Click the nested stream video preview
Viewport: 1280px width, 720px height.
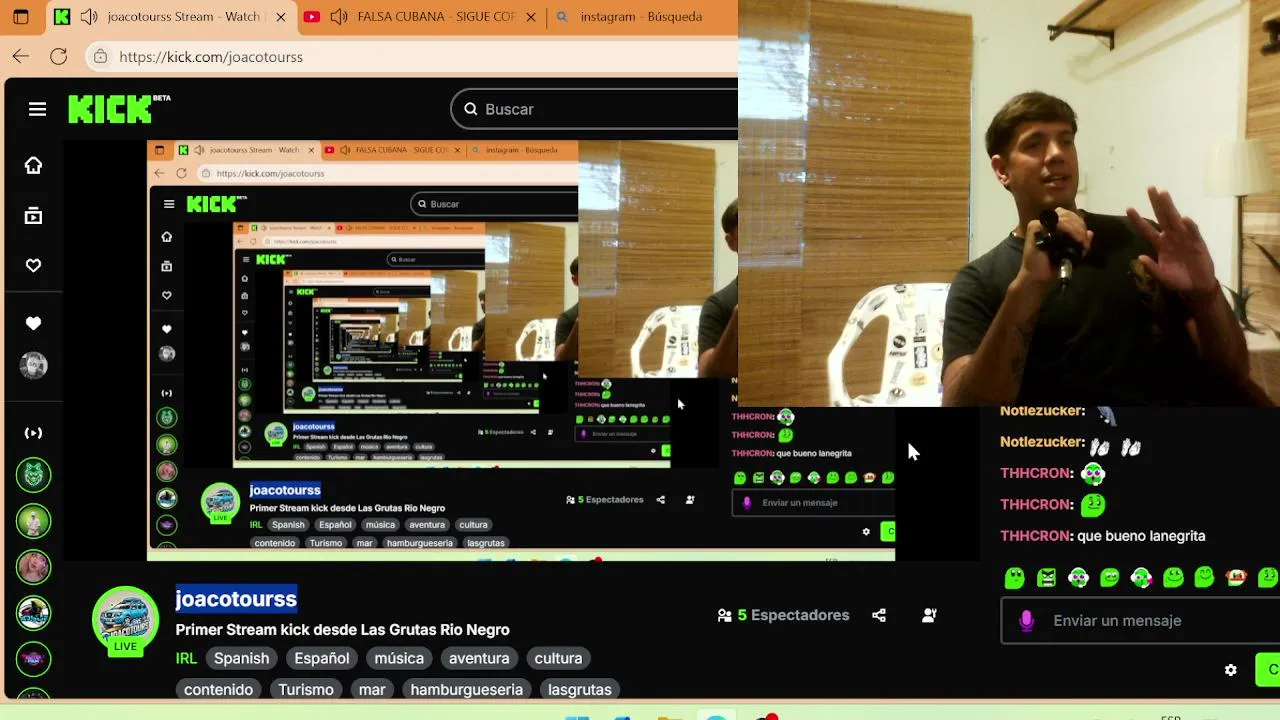coord(520,350)
